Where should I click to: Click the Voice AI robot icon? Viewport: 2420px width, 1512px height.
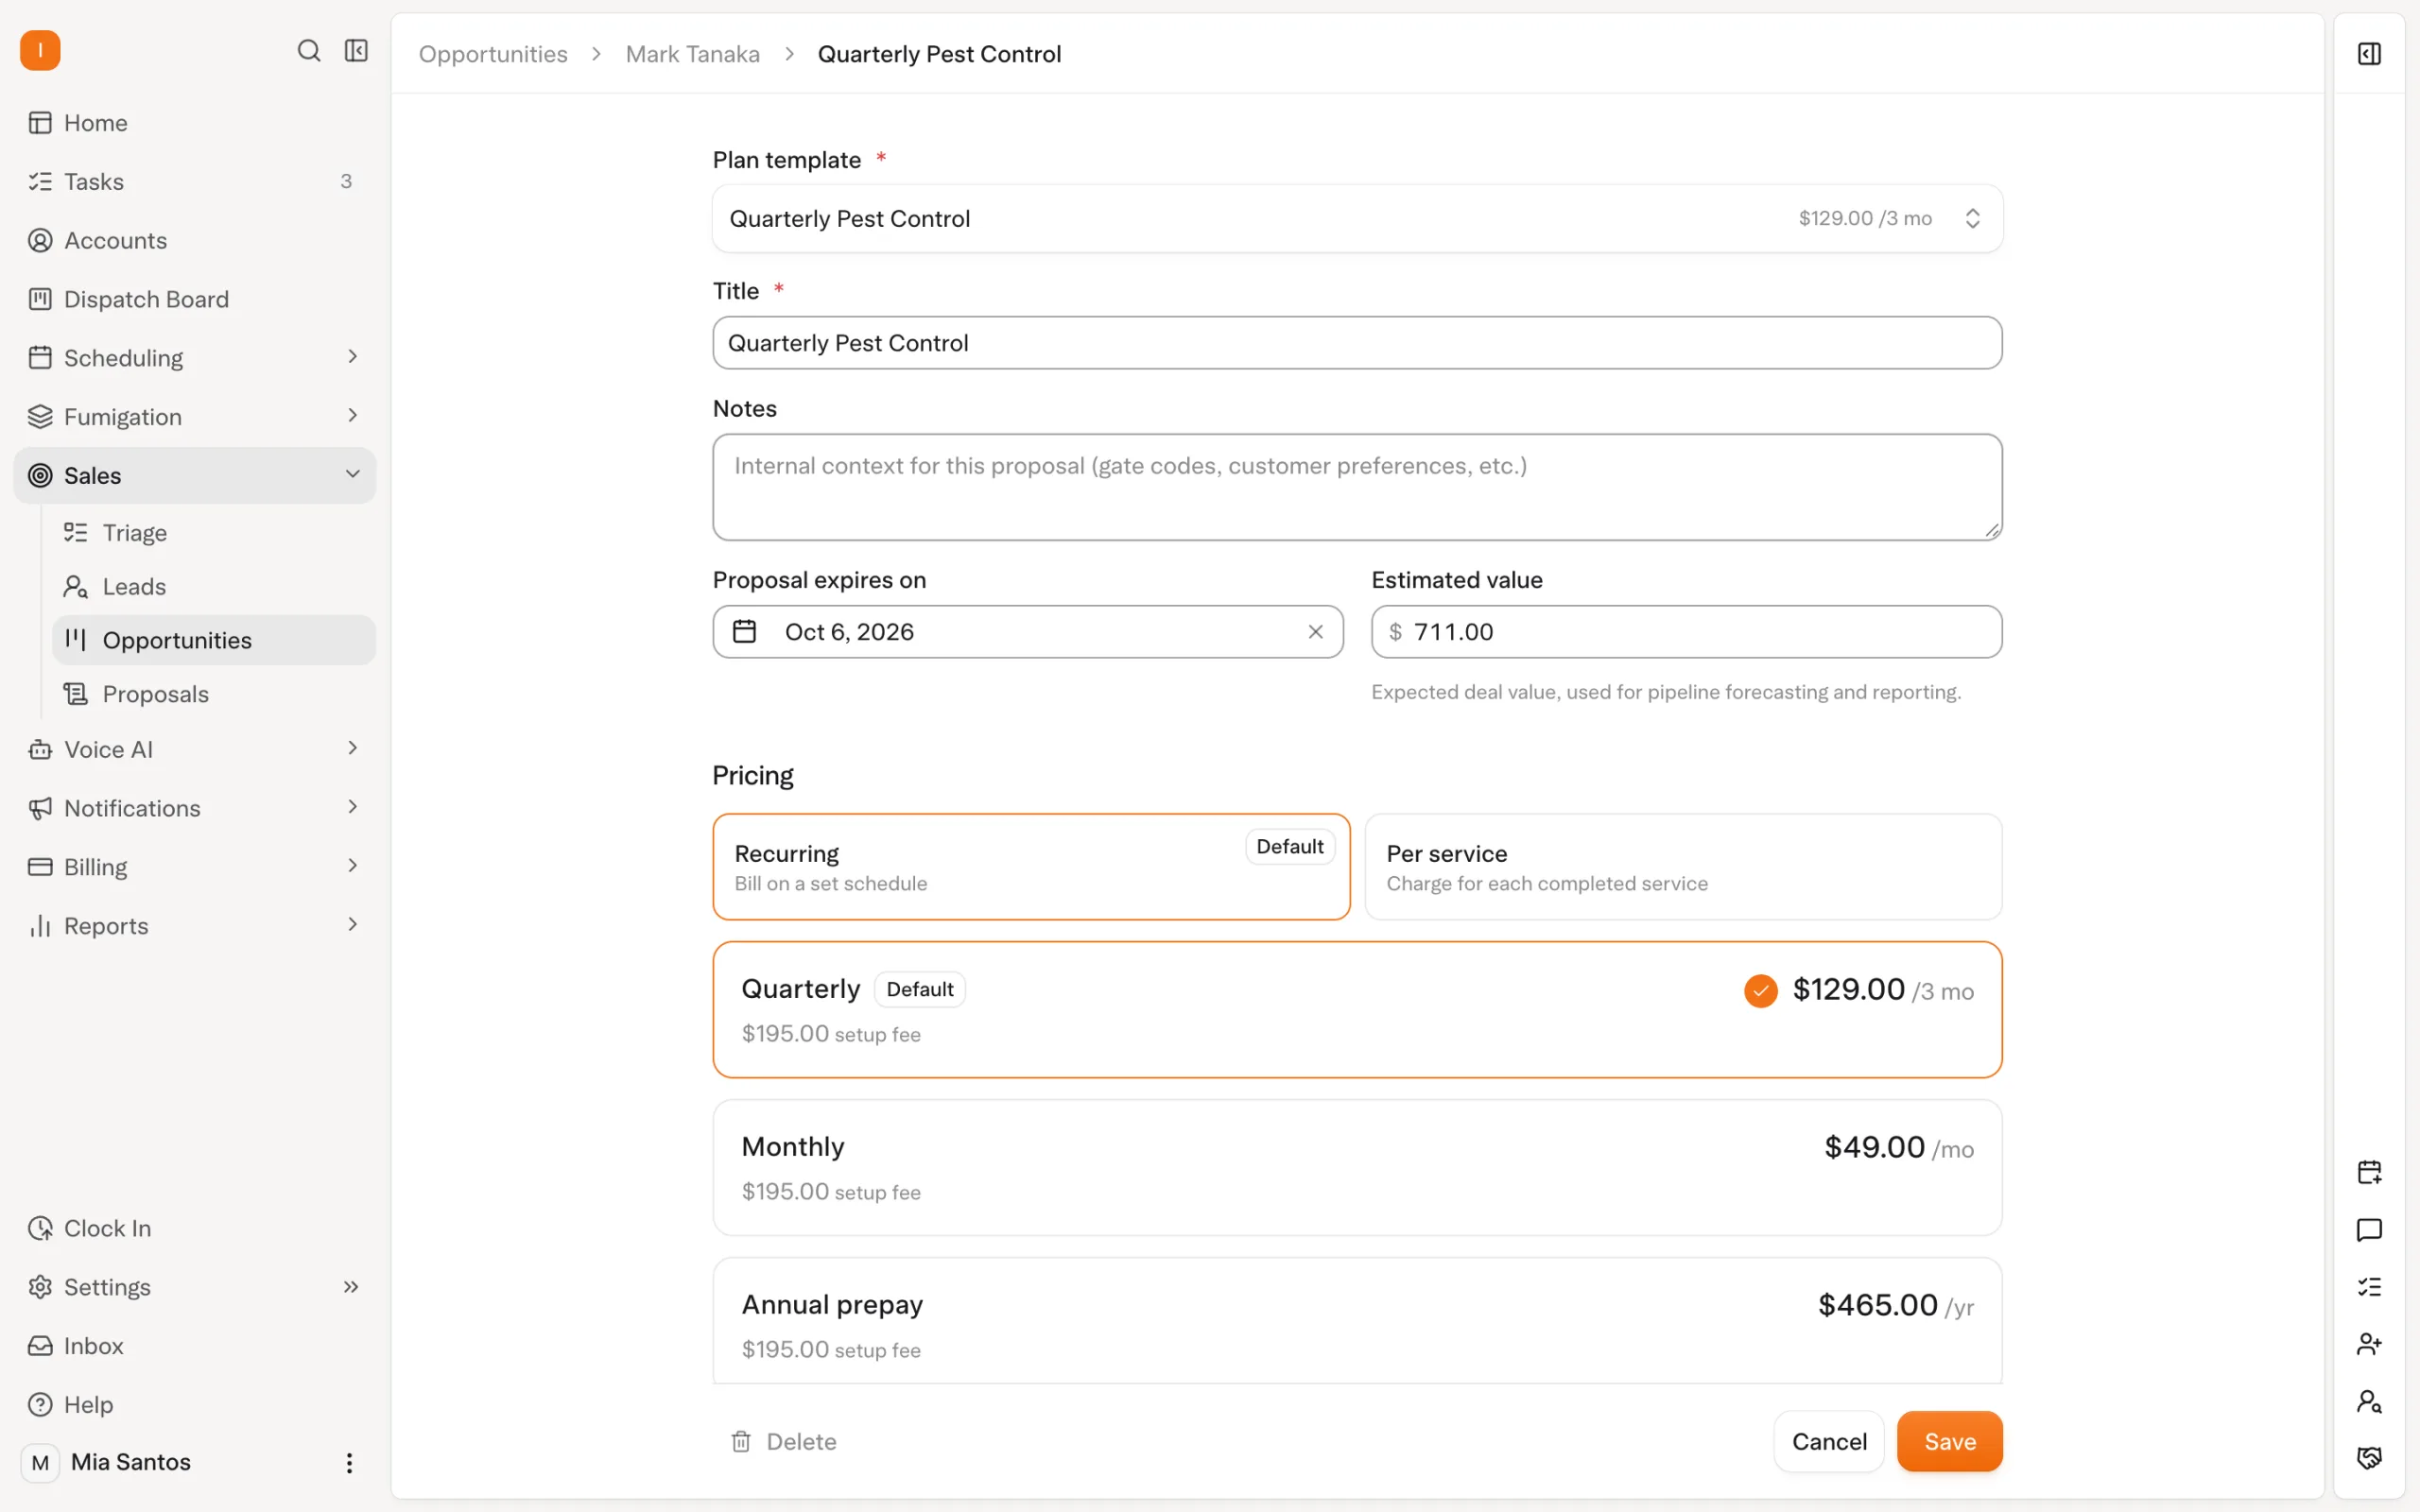point(40,749)
